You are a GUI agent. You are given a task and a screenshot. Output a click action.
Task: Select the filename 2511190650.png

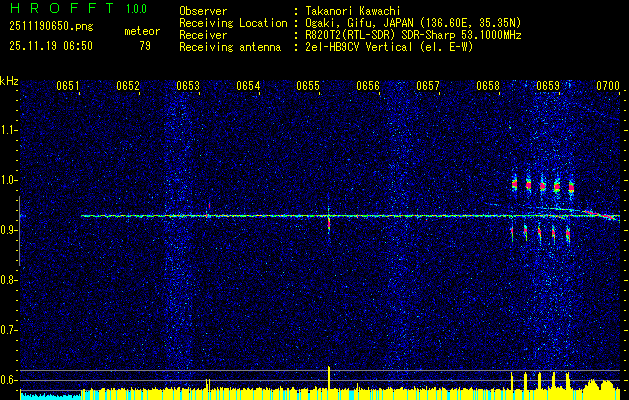tap(51, 27)
